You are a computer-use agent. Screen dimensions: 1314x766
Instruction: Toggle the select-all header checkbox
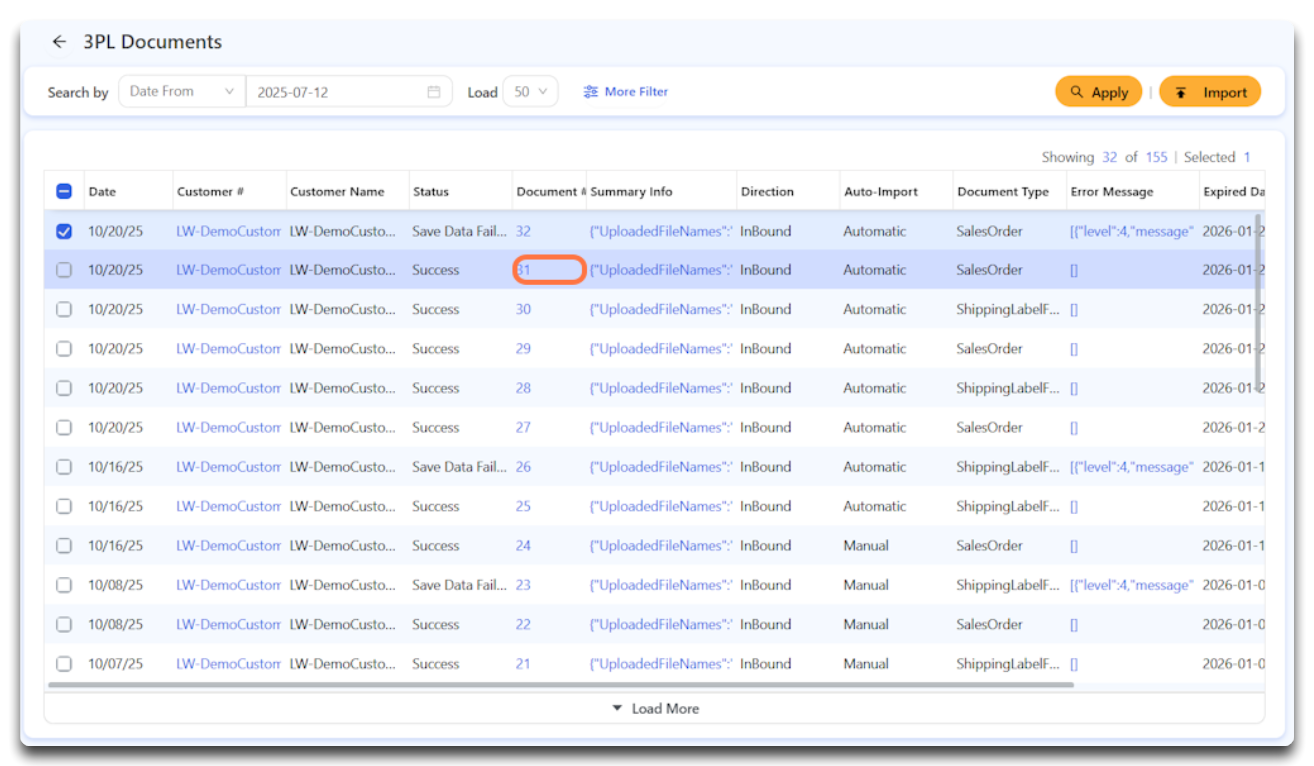point(64,192)
